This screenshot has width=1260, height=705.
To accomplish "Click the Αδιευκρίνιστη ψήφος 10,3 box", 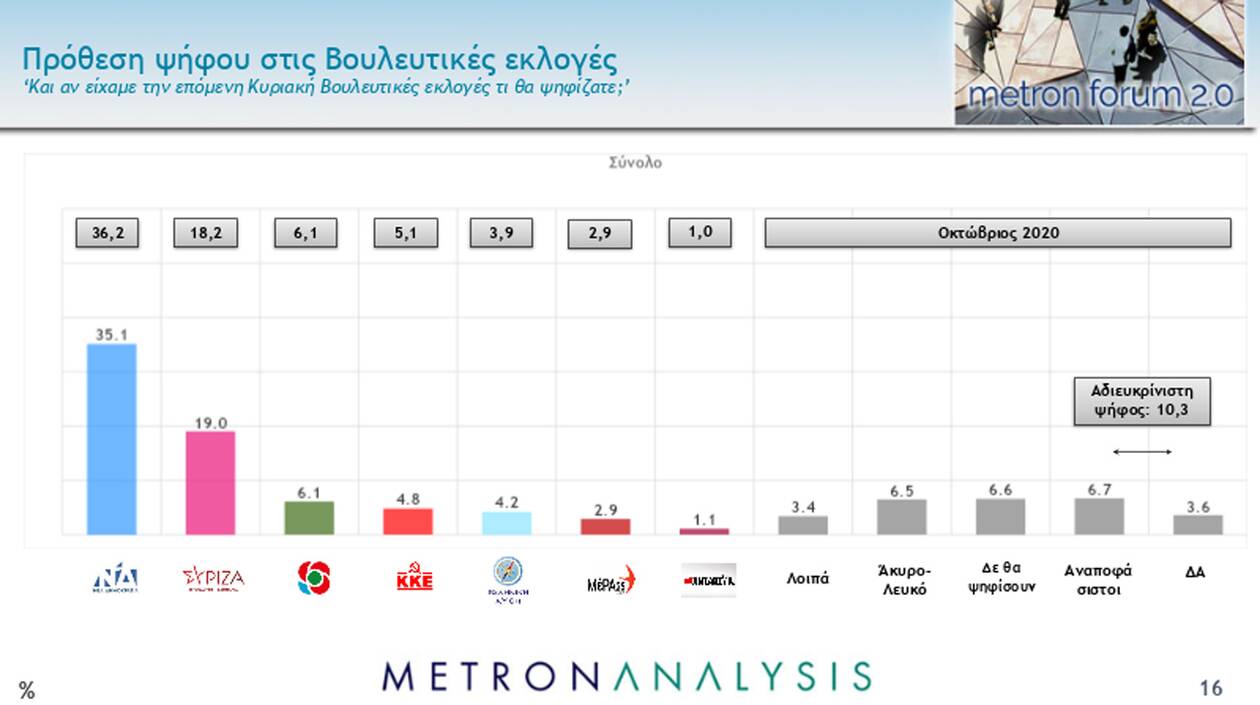I will coord(1141,401).
